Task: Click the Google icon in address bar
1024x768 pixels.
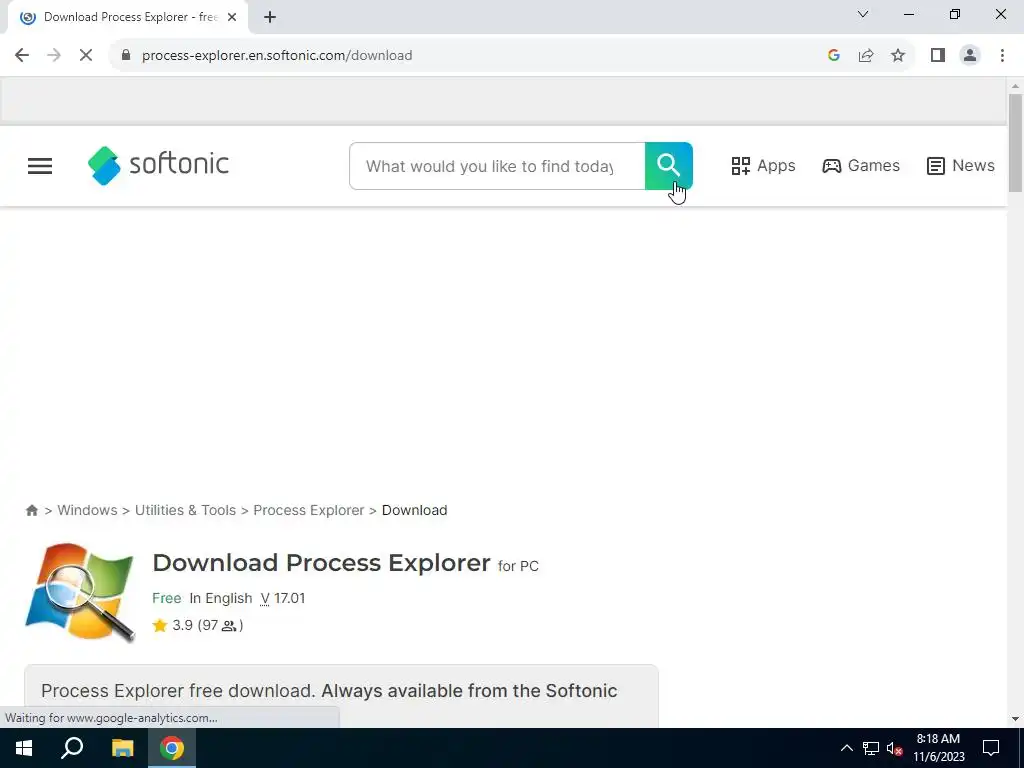Action: pos(833,56)
